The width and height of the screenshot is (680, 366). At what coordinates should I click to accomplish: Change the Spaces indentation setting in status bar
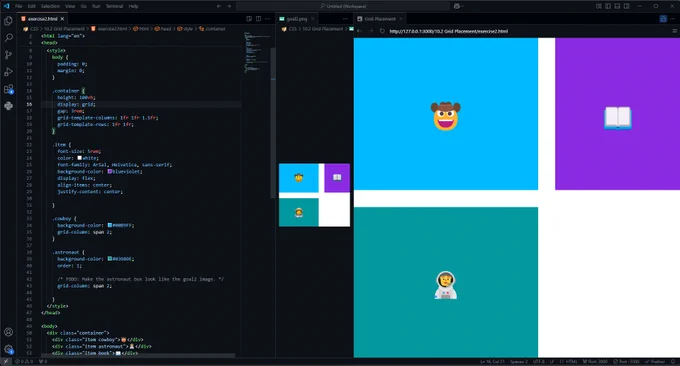tap(519, 361)
